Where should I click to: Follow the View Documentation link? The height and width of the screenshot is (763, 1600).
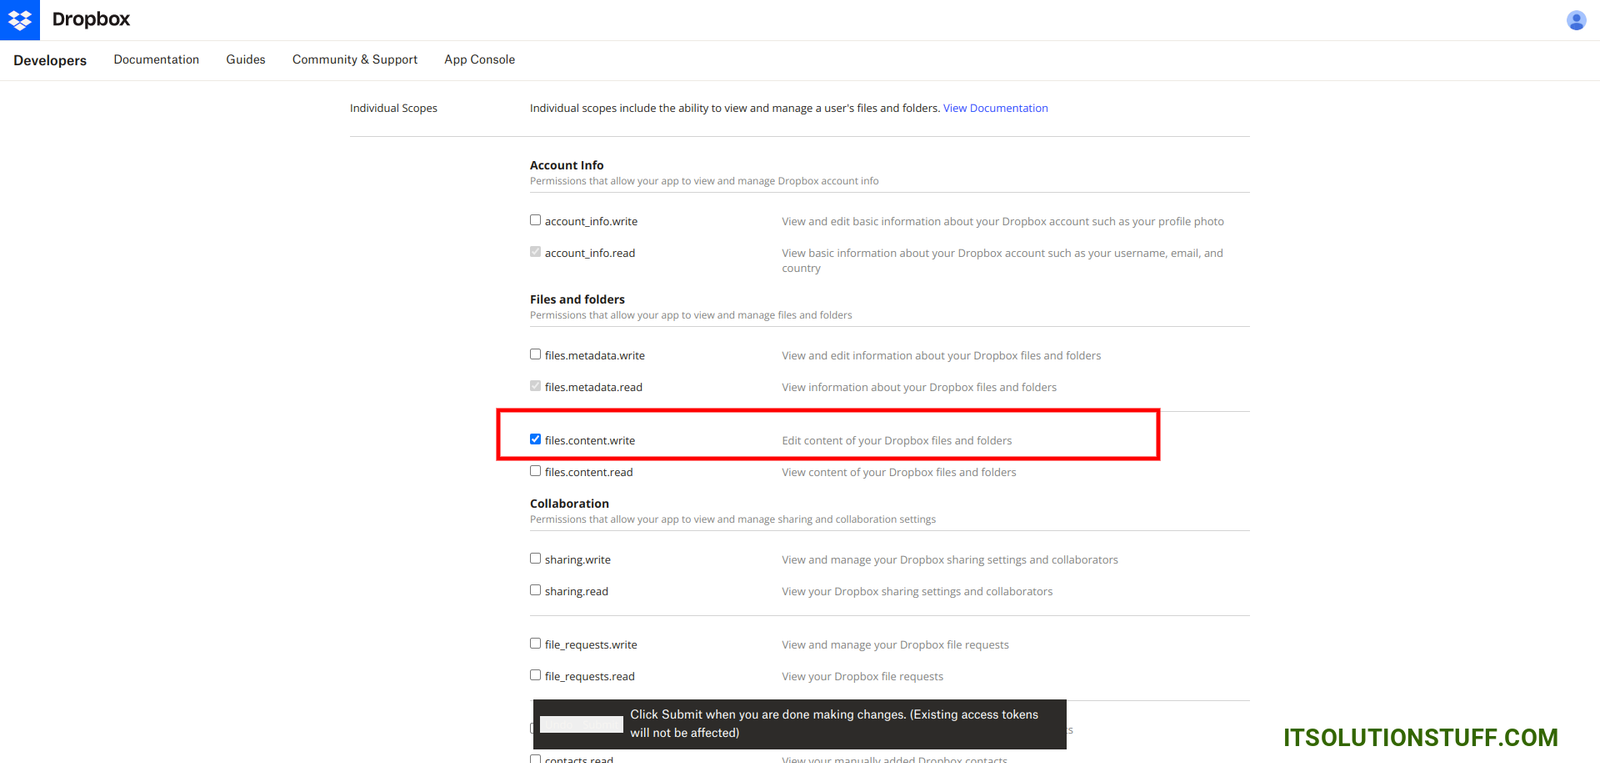pos(995,108)
